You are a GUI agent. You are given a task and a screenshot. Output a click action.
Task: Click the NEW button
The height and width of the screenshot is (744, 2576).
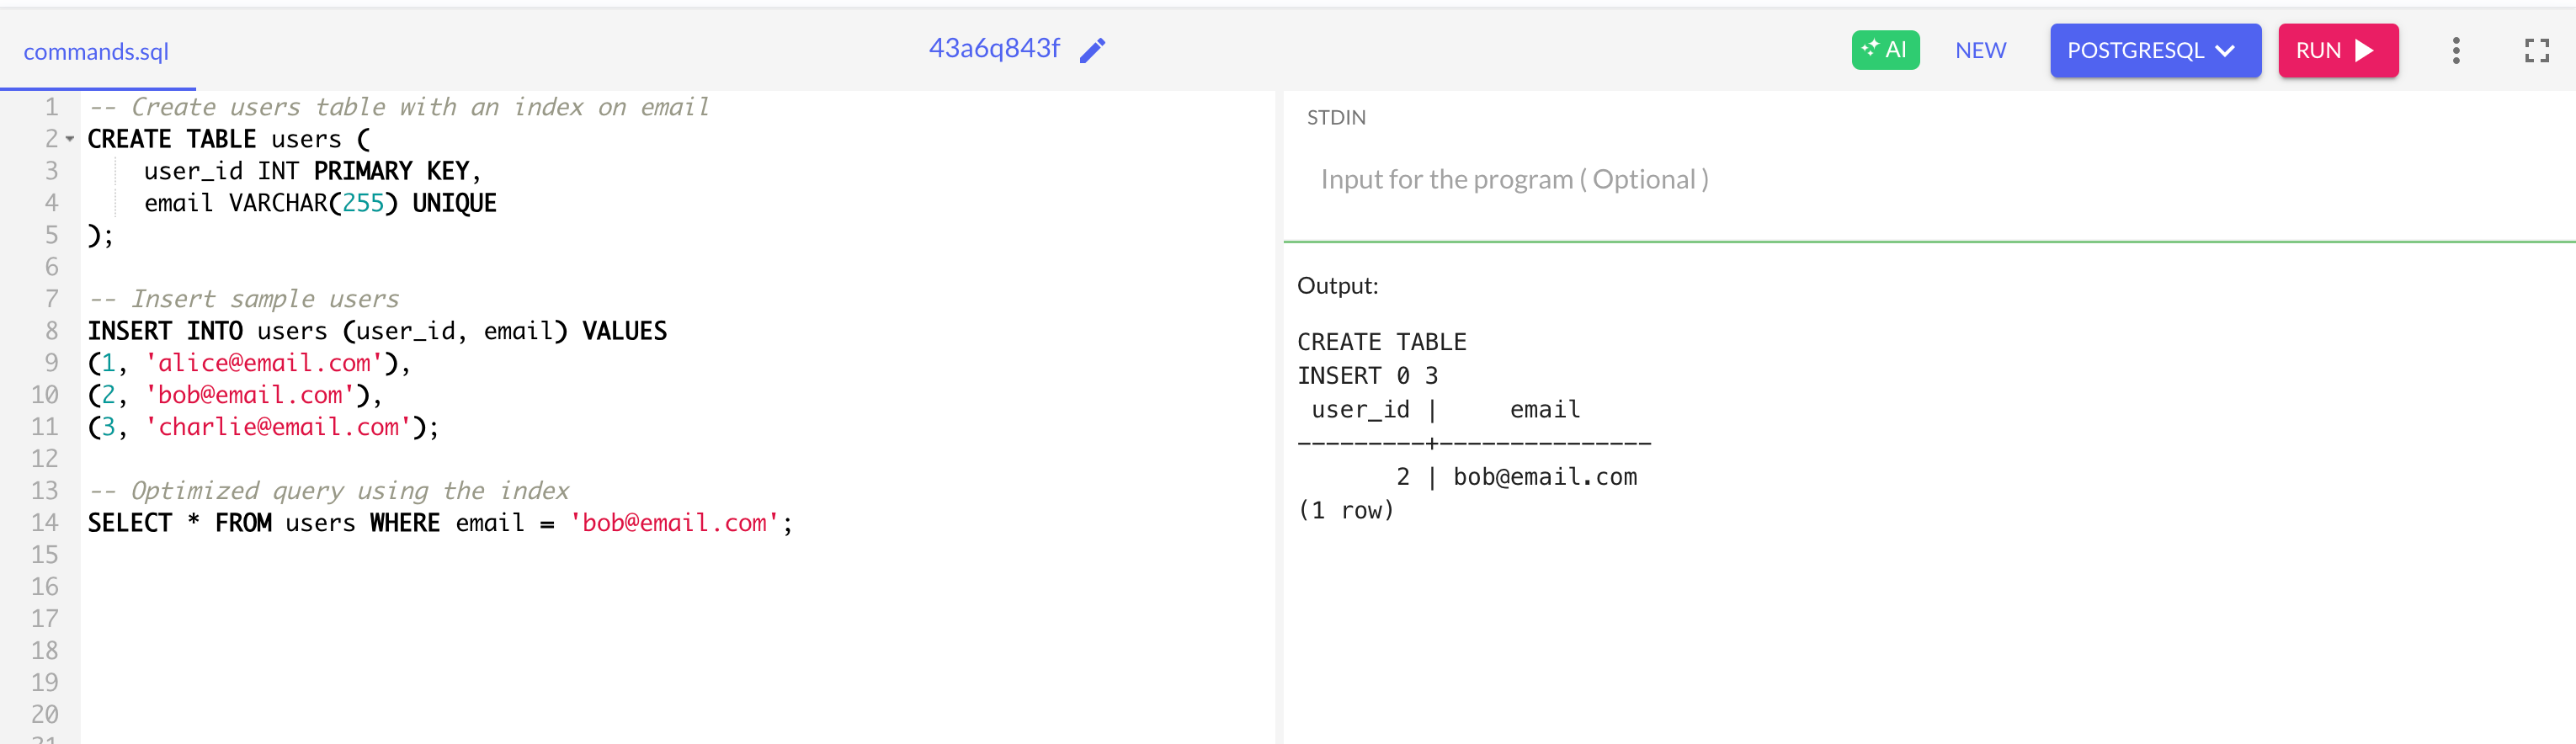pos(1980,50)
